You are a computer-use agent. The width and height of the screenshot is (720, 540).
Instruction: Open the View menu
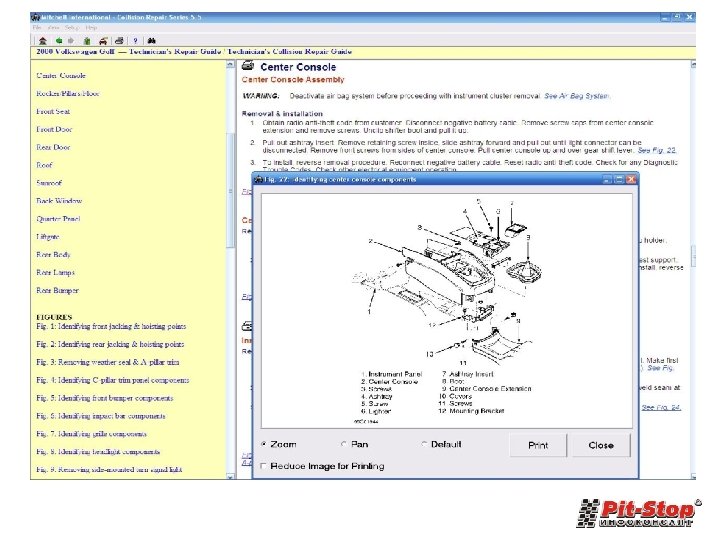point(53,28)
